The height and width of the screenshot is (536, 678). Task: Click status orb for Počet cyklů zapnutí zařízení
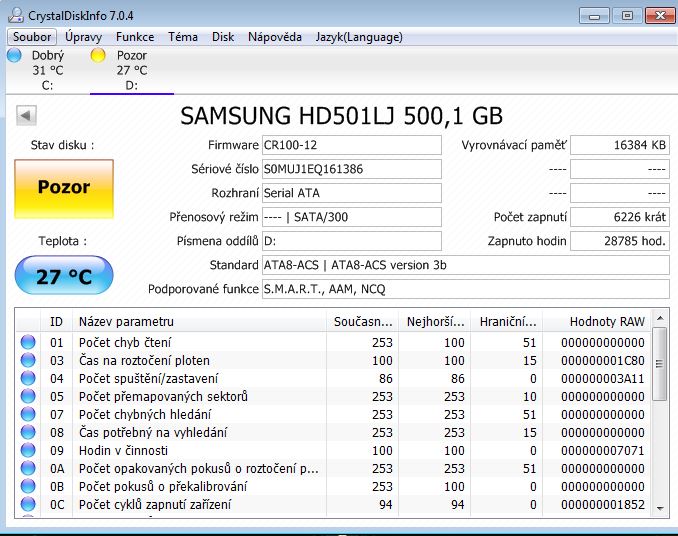[x=28, y=505]
